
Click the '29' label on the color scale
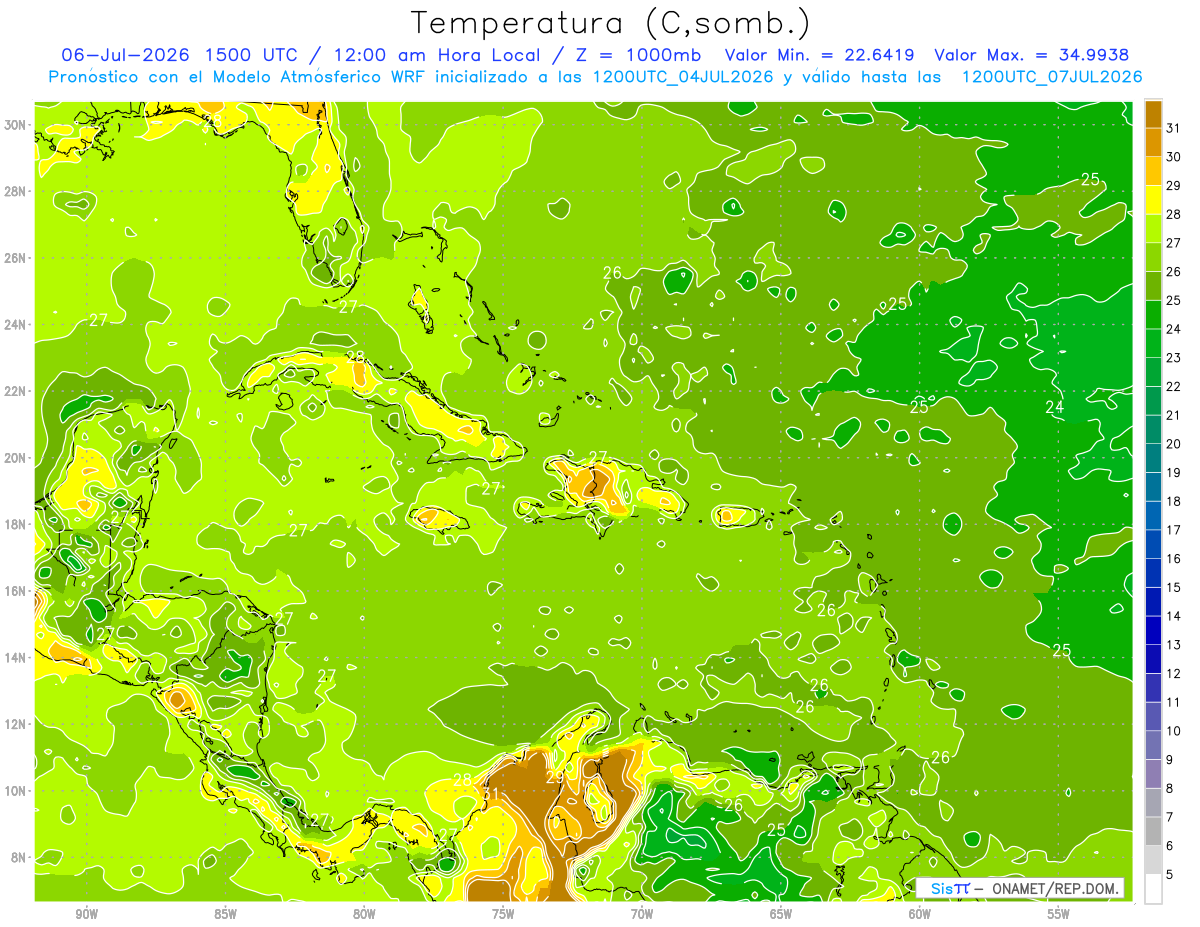click(1174, 185)
